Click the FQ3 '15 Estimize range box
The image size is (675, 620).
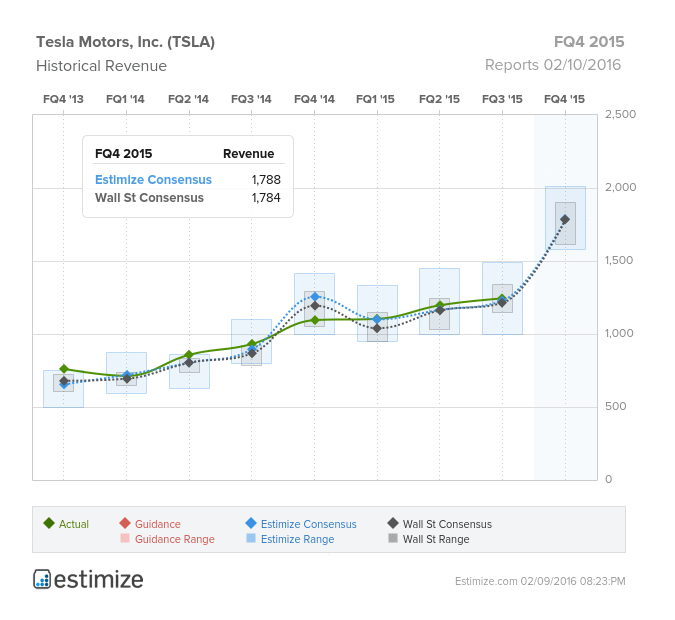pos(502,298)
